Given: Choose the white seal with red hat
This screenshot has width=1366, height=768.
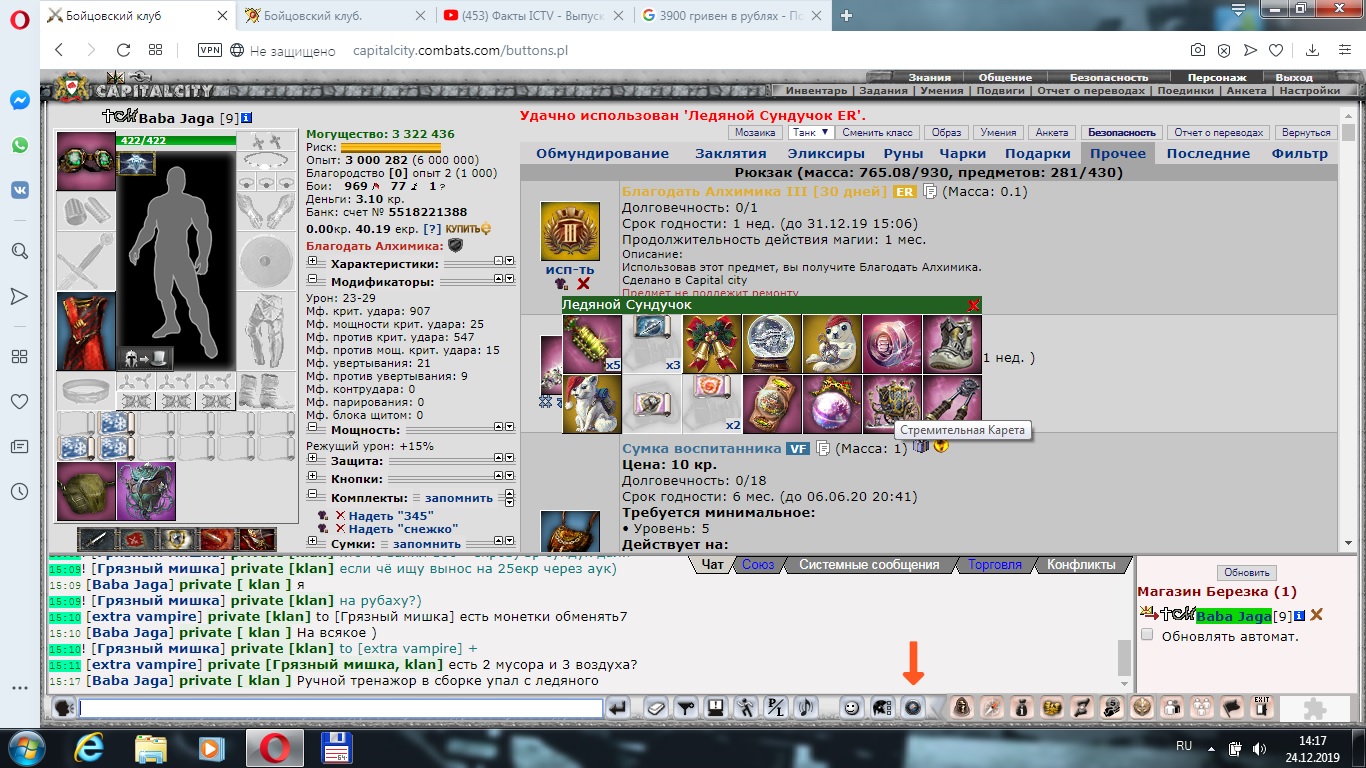Looking at the screenshot, I should point(832,344).
